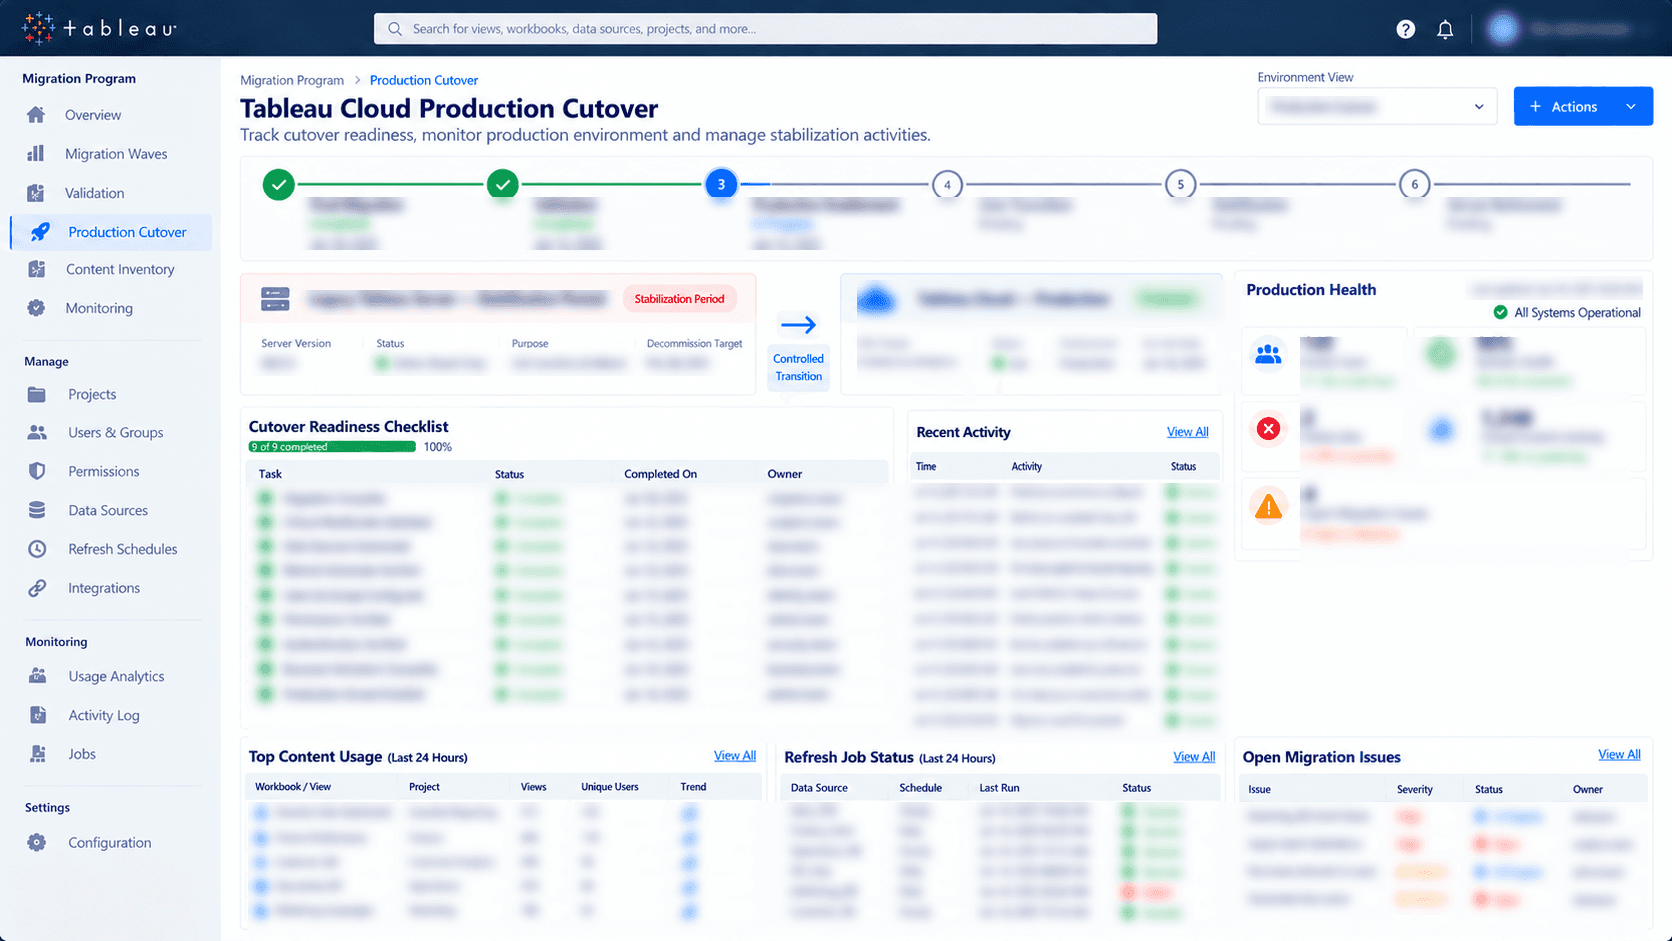Click the Validation sidebar icon
This screenshot has width=1672, height=941.
pos(36,192)
